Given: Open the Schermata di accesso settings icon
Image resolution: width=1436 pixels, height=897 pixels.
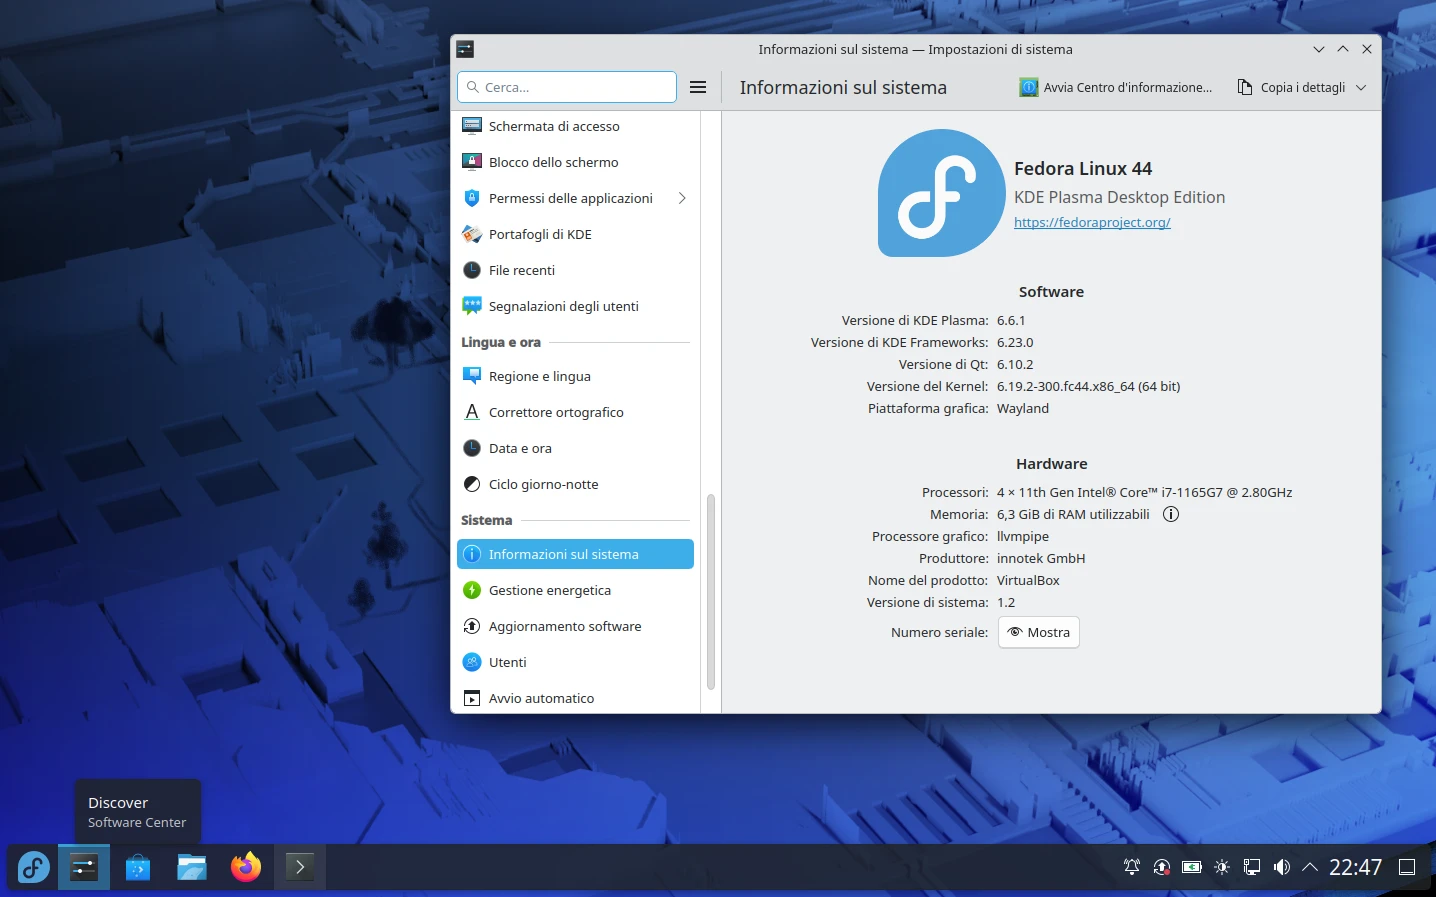Looking at the screenshot, I should point(471,125).
